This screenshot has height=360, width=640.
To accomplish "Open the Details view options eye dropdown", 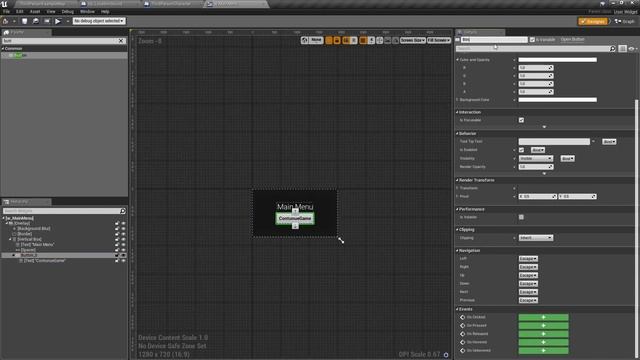I will pos(632,49).
